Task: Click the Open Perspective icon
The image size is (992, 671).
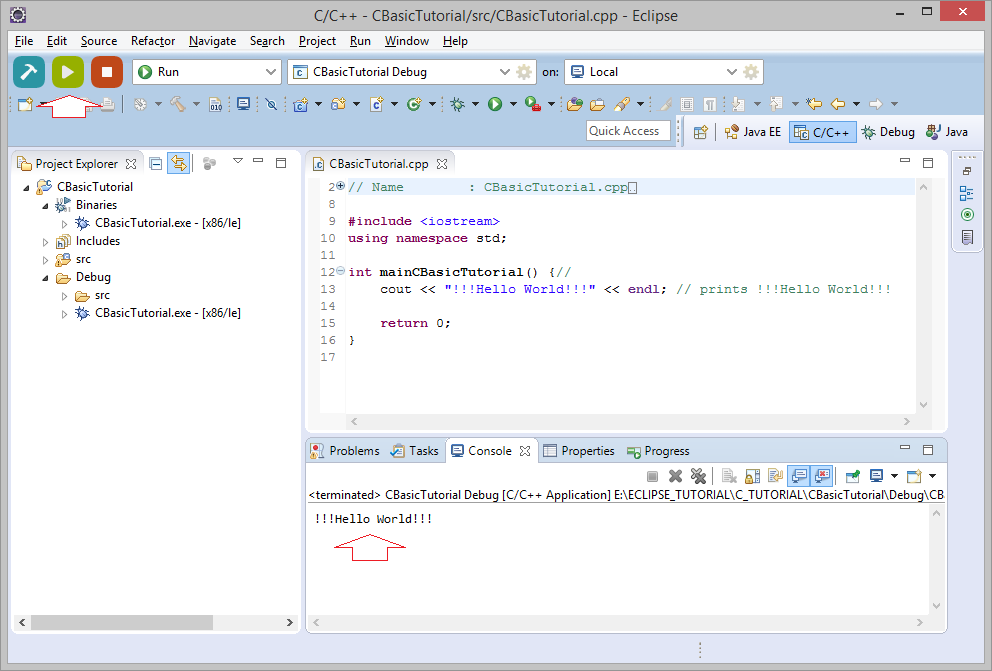Action: tap(700, 132)
